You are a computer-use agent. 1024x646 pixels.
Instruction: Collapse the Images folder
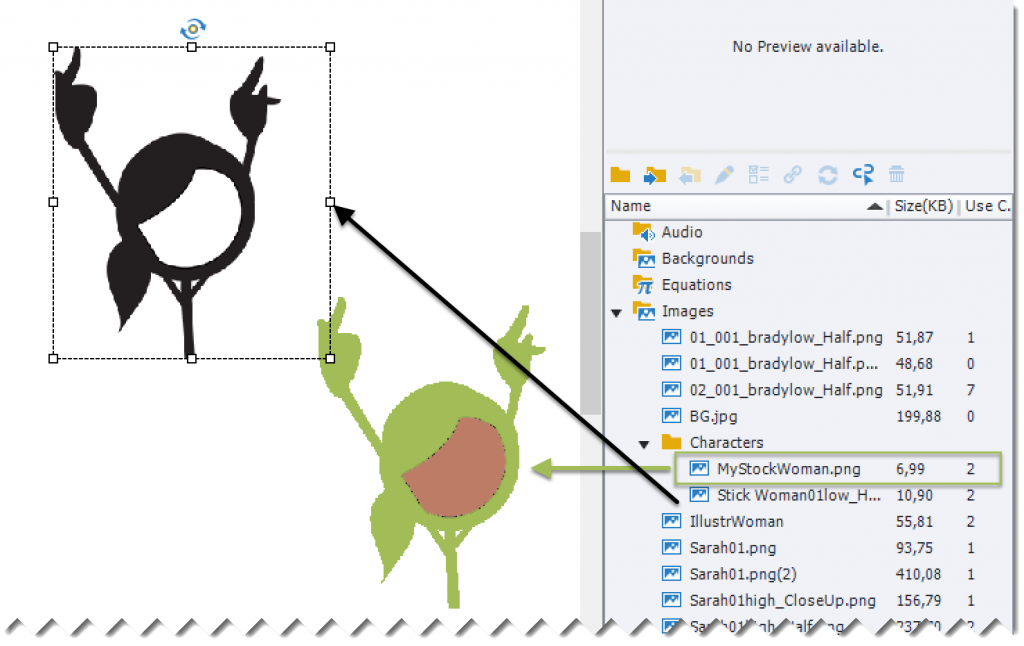coord(617,312)
